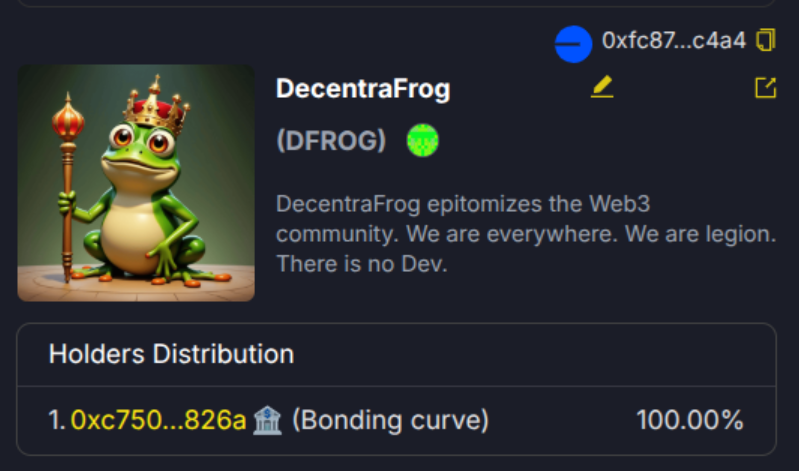Click the (Bonding curve) label
The width and height of the screenshot is (799, 471).
coord(390,420)
